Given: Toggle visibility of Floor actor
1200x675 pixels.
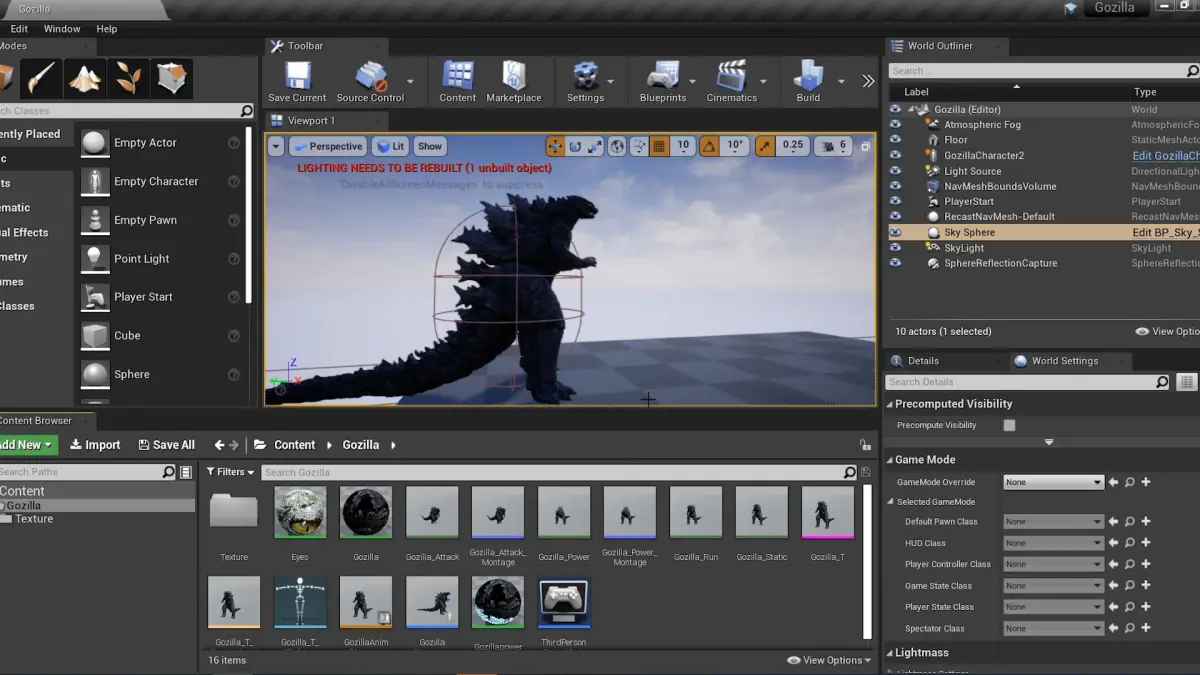Looking at the screenshot, I should click(895, 140).
